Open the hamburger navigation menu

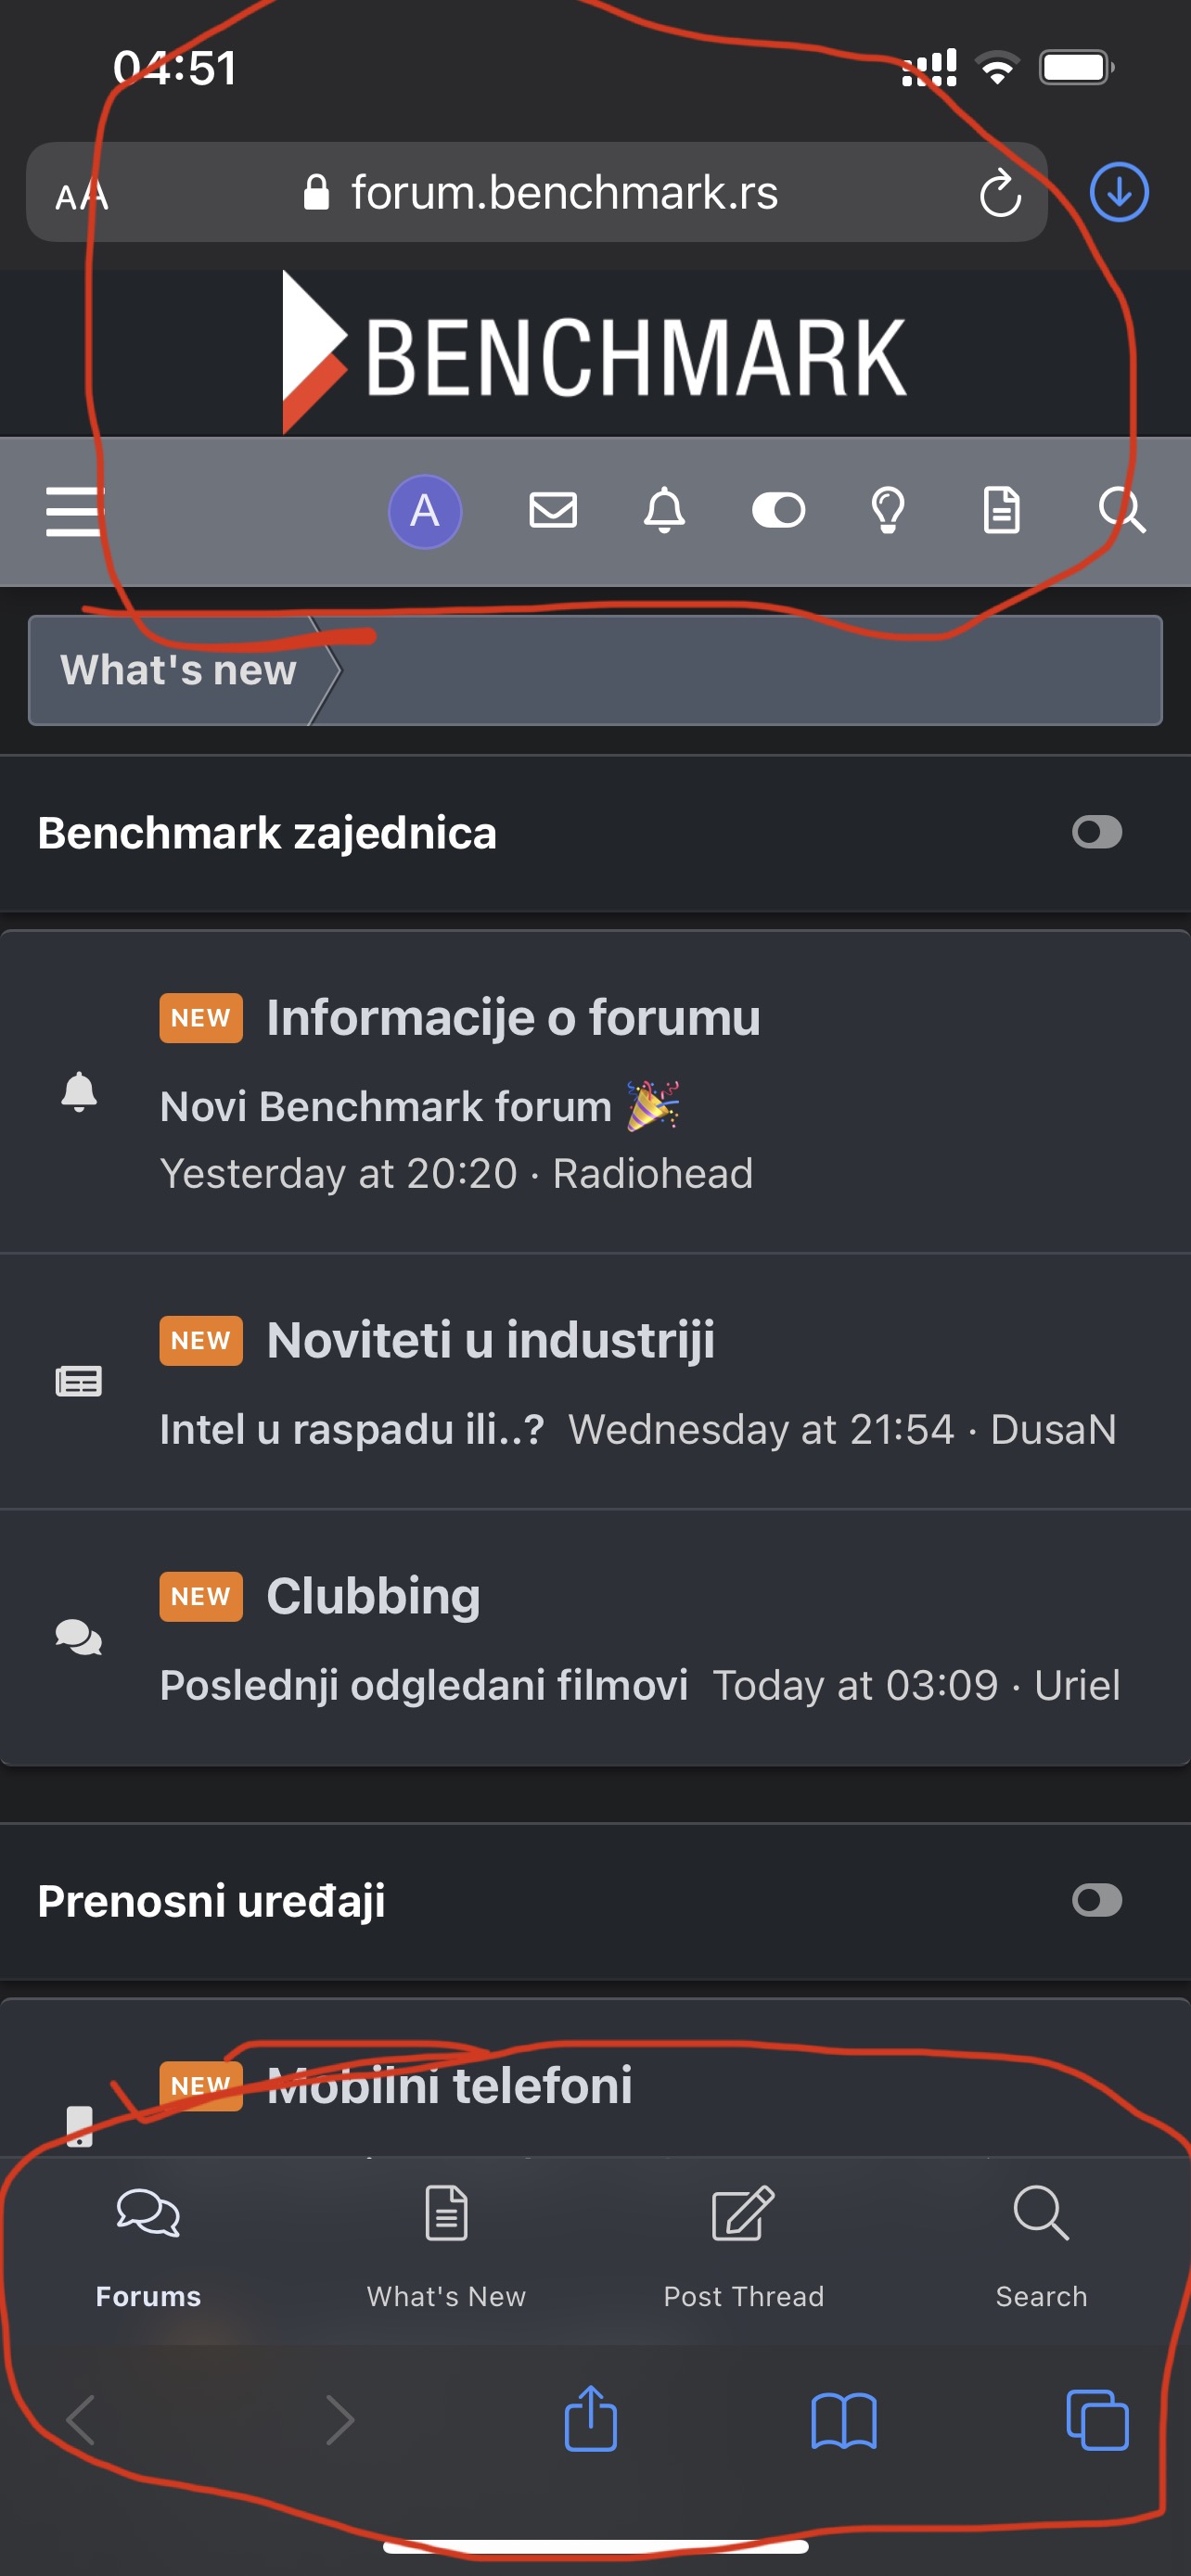click(x=75, y=511)
